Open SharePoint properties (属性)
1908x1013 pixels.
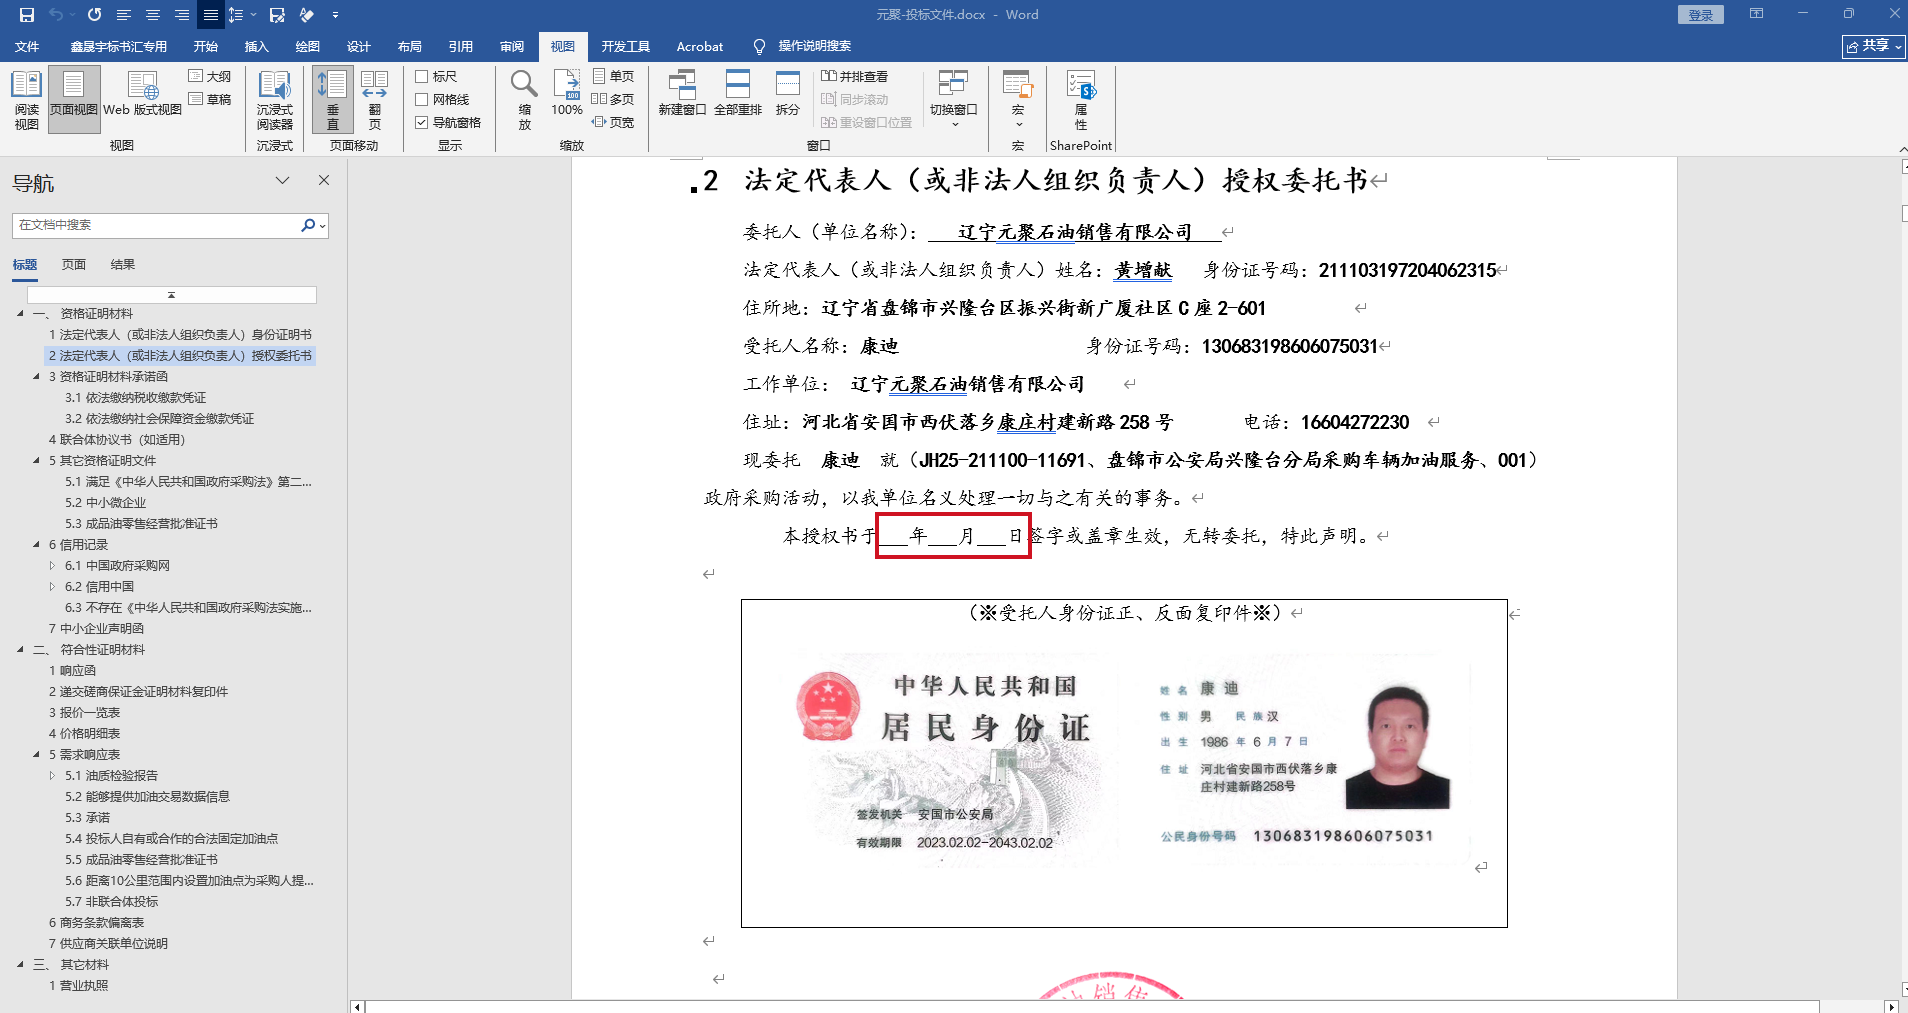click(x=1081, y=101)
